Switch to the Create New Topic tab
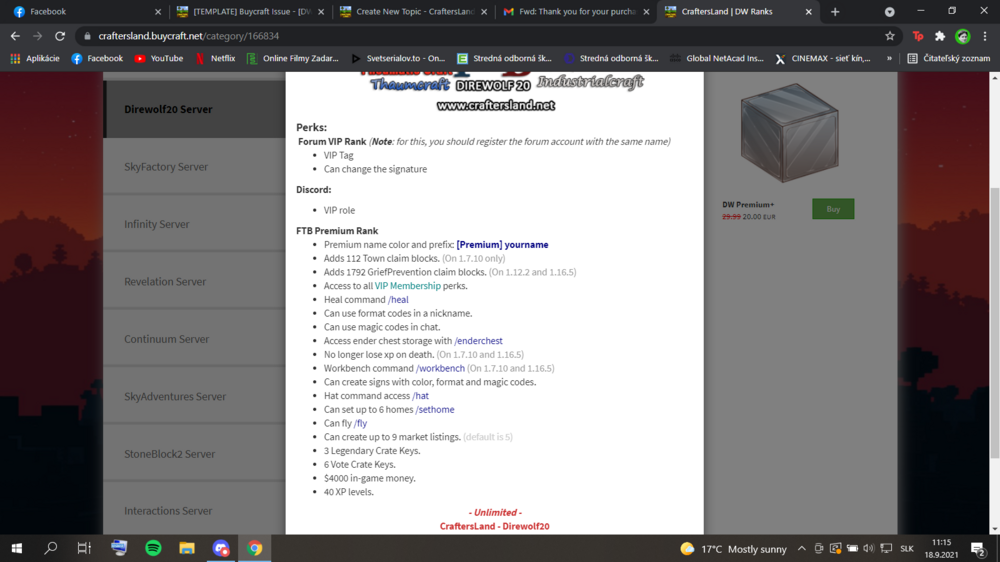1000x562 pixels. 411,11
